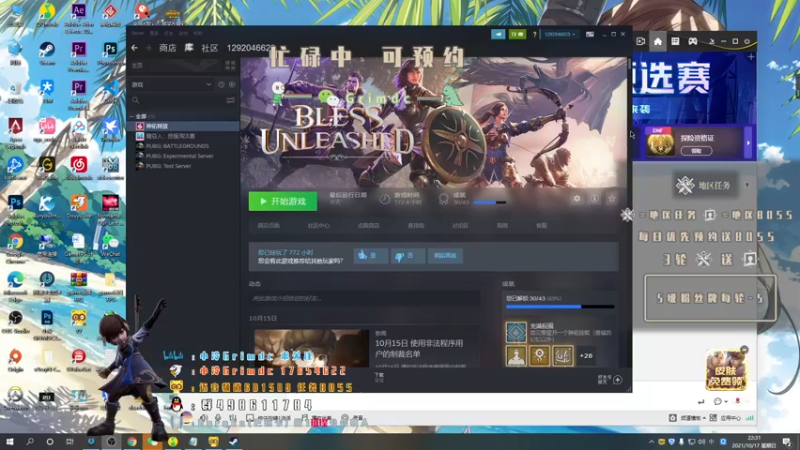This screenshot has width=800, height=450.
Task: Open advanced library filter sliders icon
Action: point(231,101)
